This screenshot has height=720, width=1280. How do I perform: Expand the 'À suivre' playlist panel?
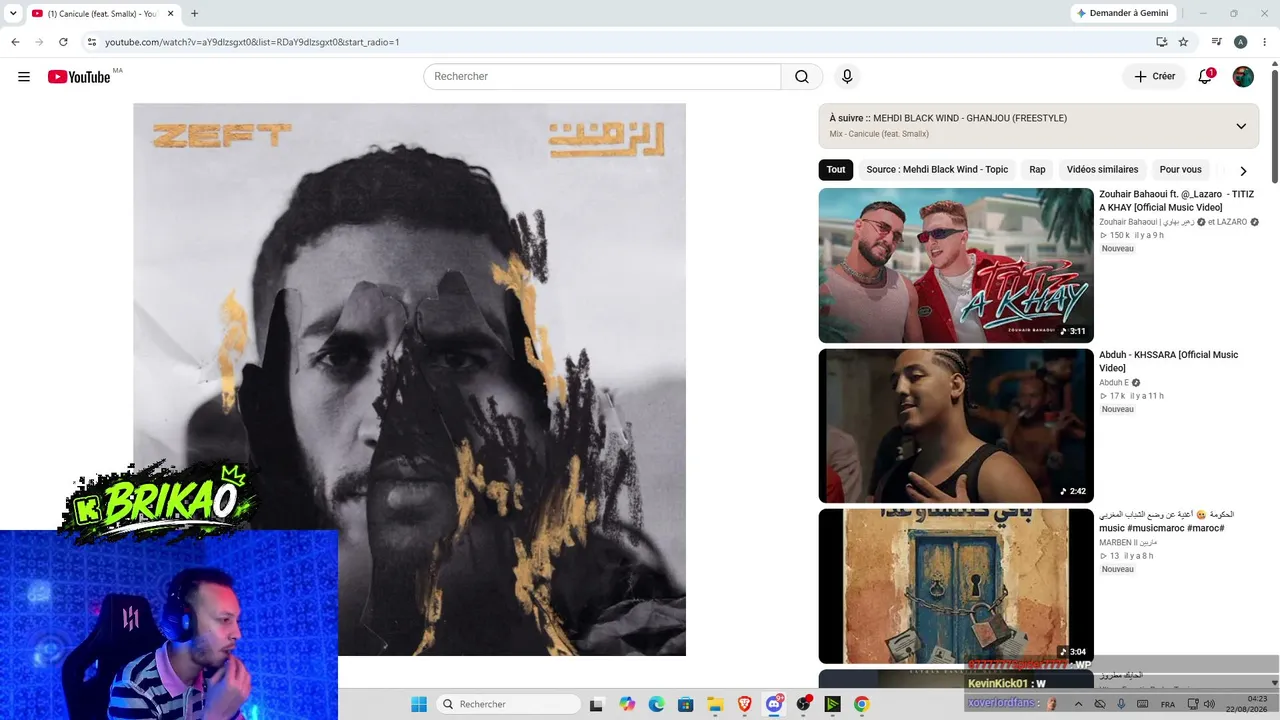(x=1241, y=126)
